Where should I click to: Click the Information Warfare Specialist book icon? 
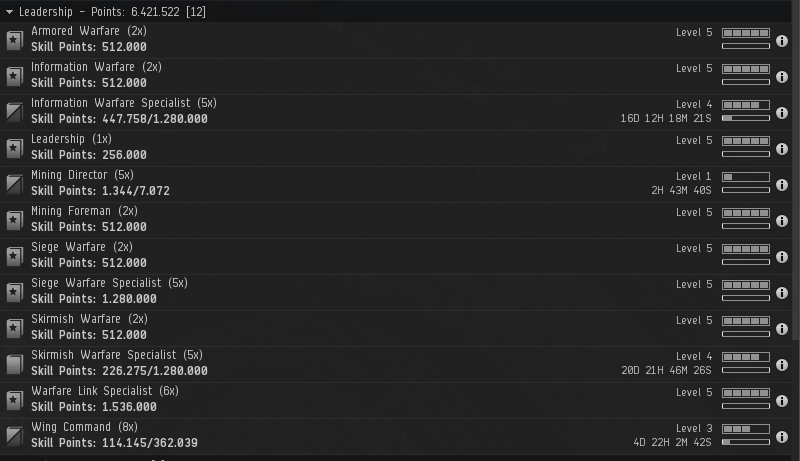point(14,112)
